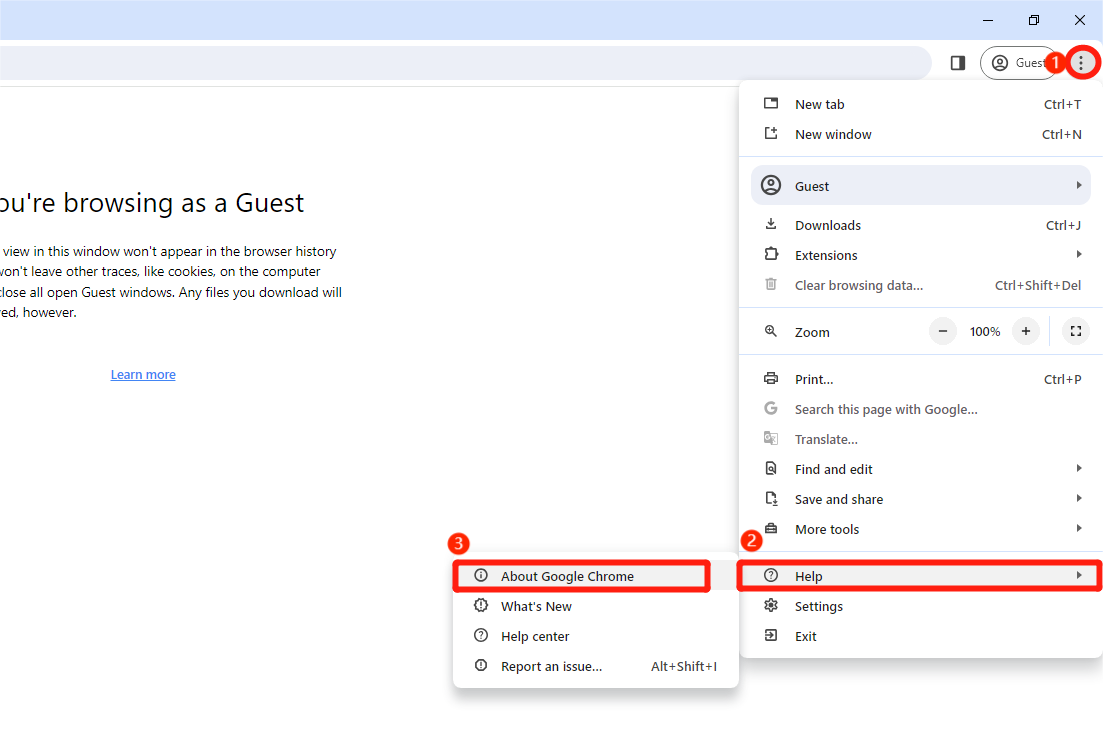The image size is (1103, 737).
Task: Click the fullscreen icon beside zoom controls
Action: 1075,331
